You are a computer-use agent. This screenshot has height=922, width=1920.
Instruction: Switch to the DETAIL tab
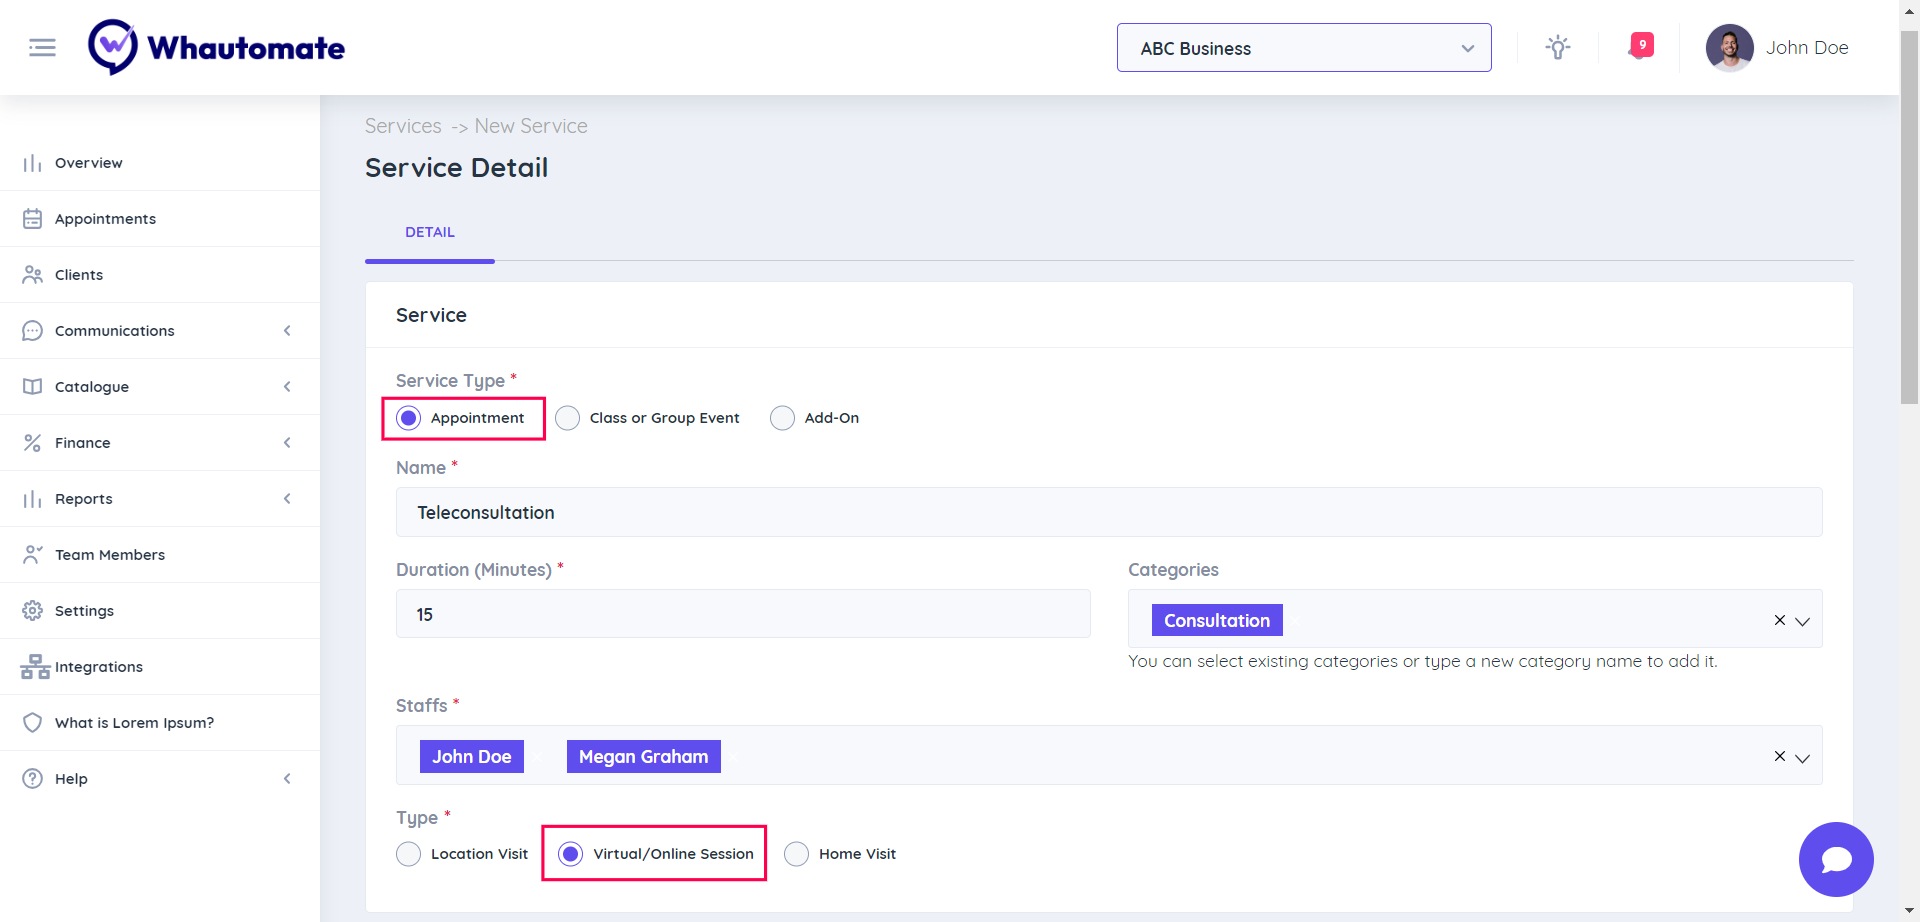tap(430, 232)
